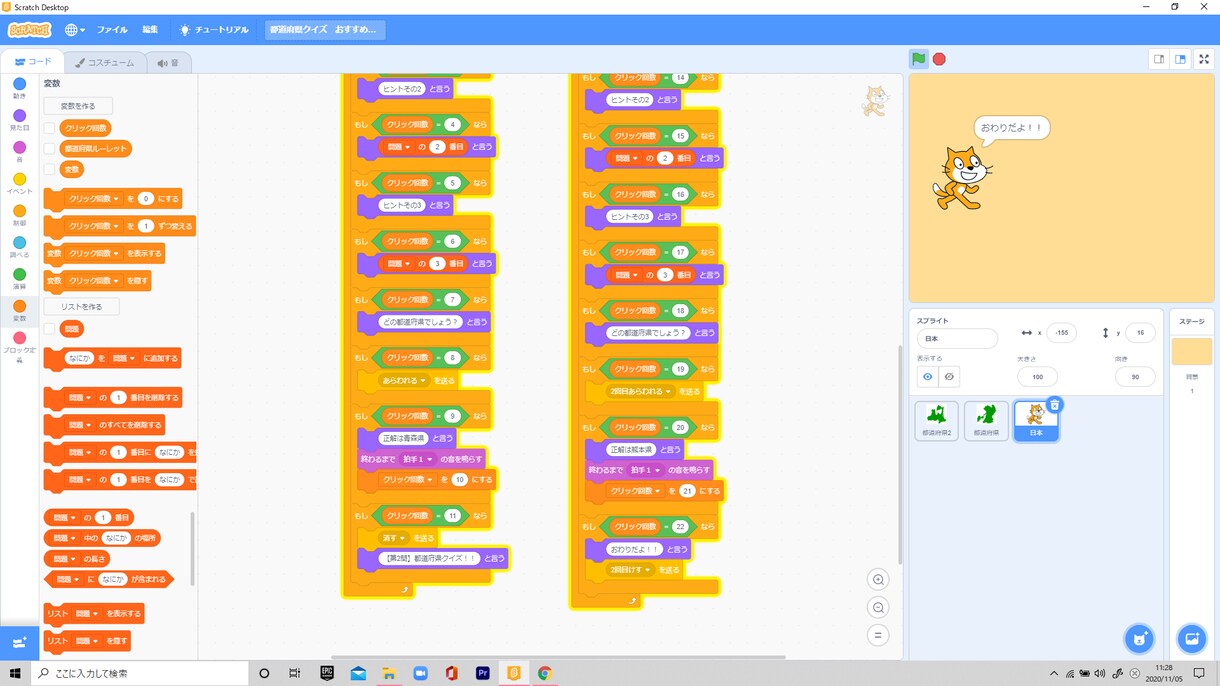Click the add extension button
Viewport: 1220px width, 686px height.
click(x=19, y=642)
